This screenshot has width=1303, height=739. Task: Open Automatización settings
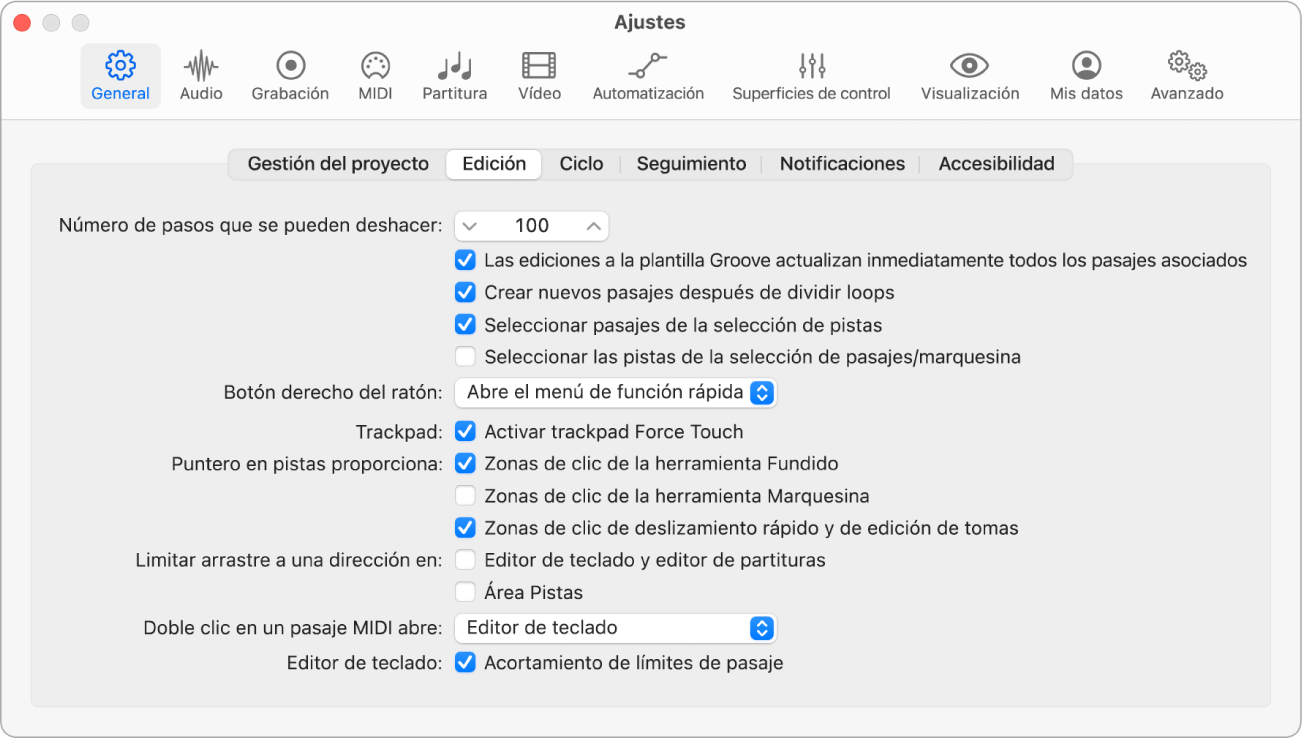647,75
